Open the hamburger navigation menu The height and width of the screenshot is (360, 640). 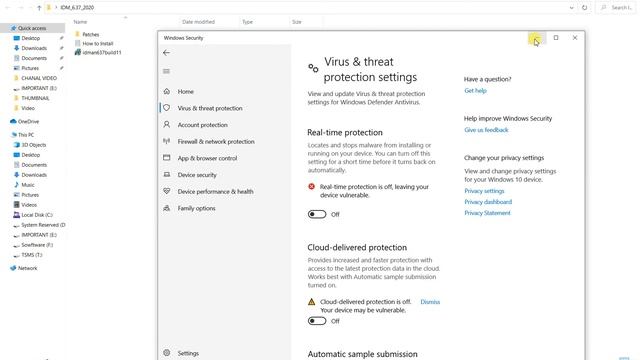click(166, 71)
